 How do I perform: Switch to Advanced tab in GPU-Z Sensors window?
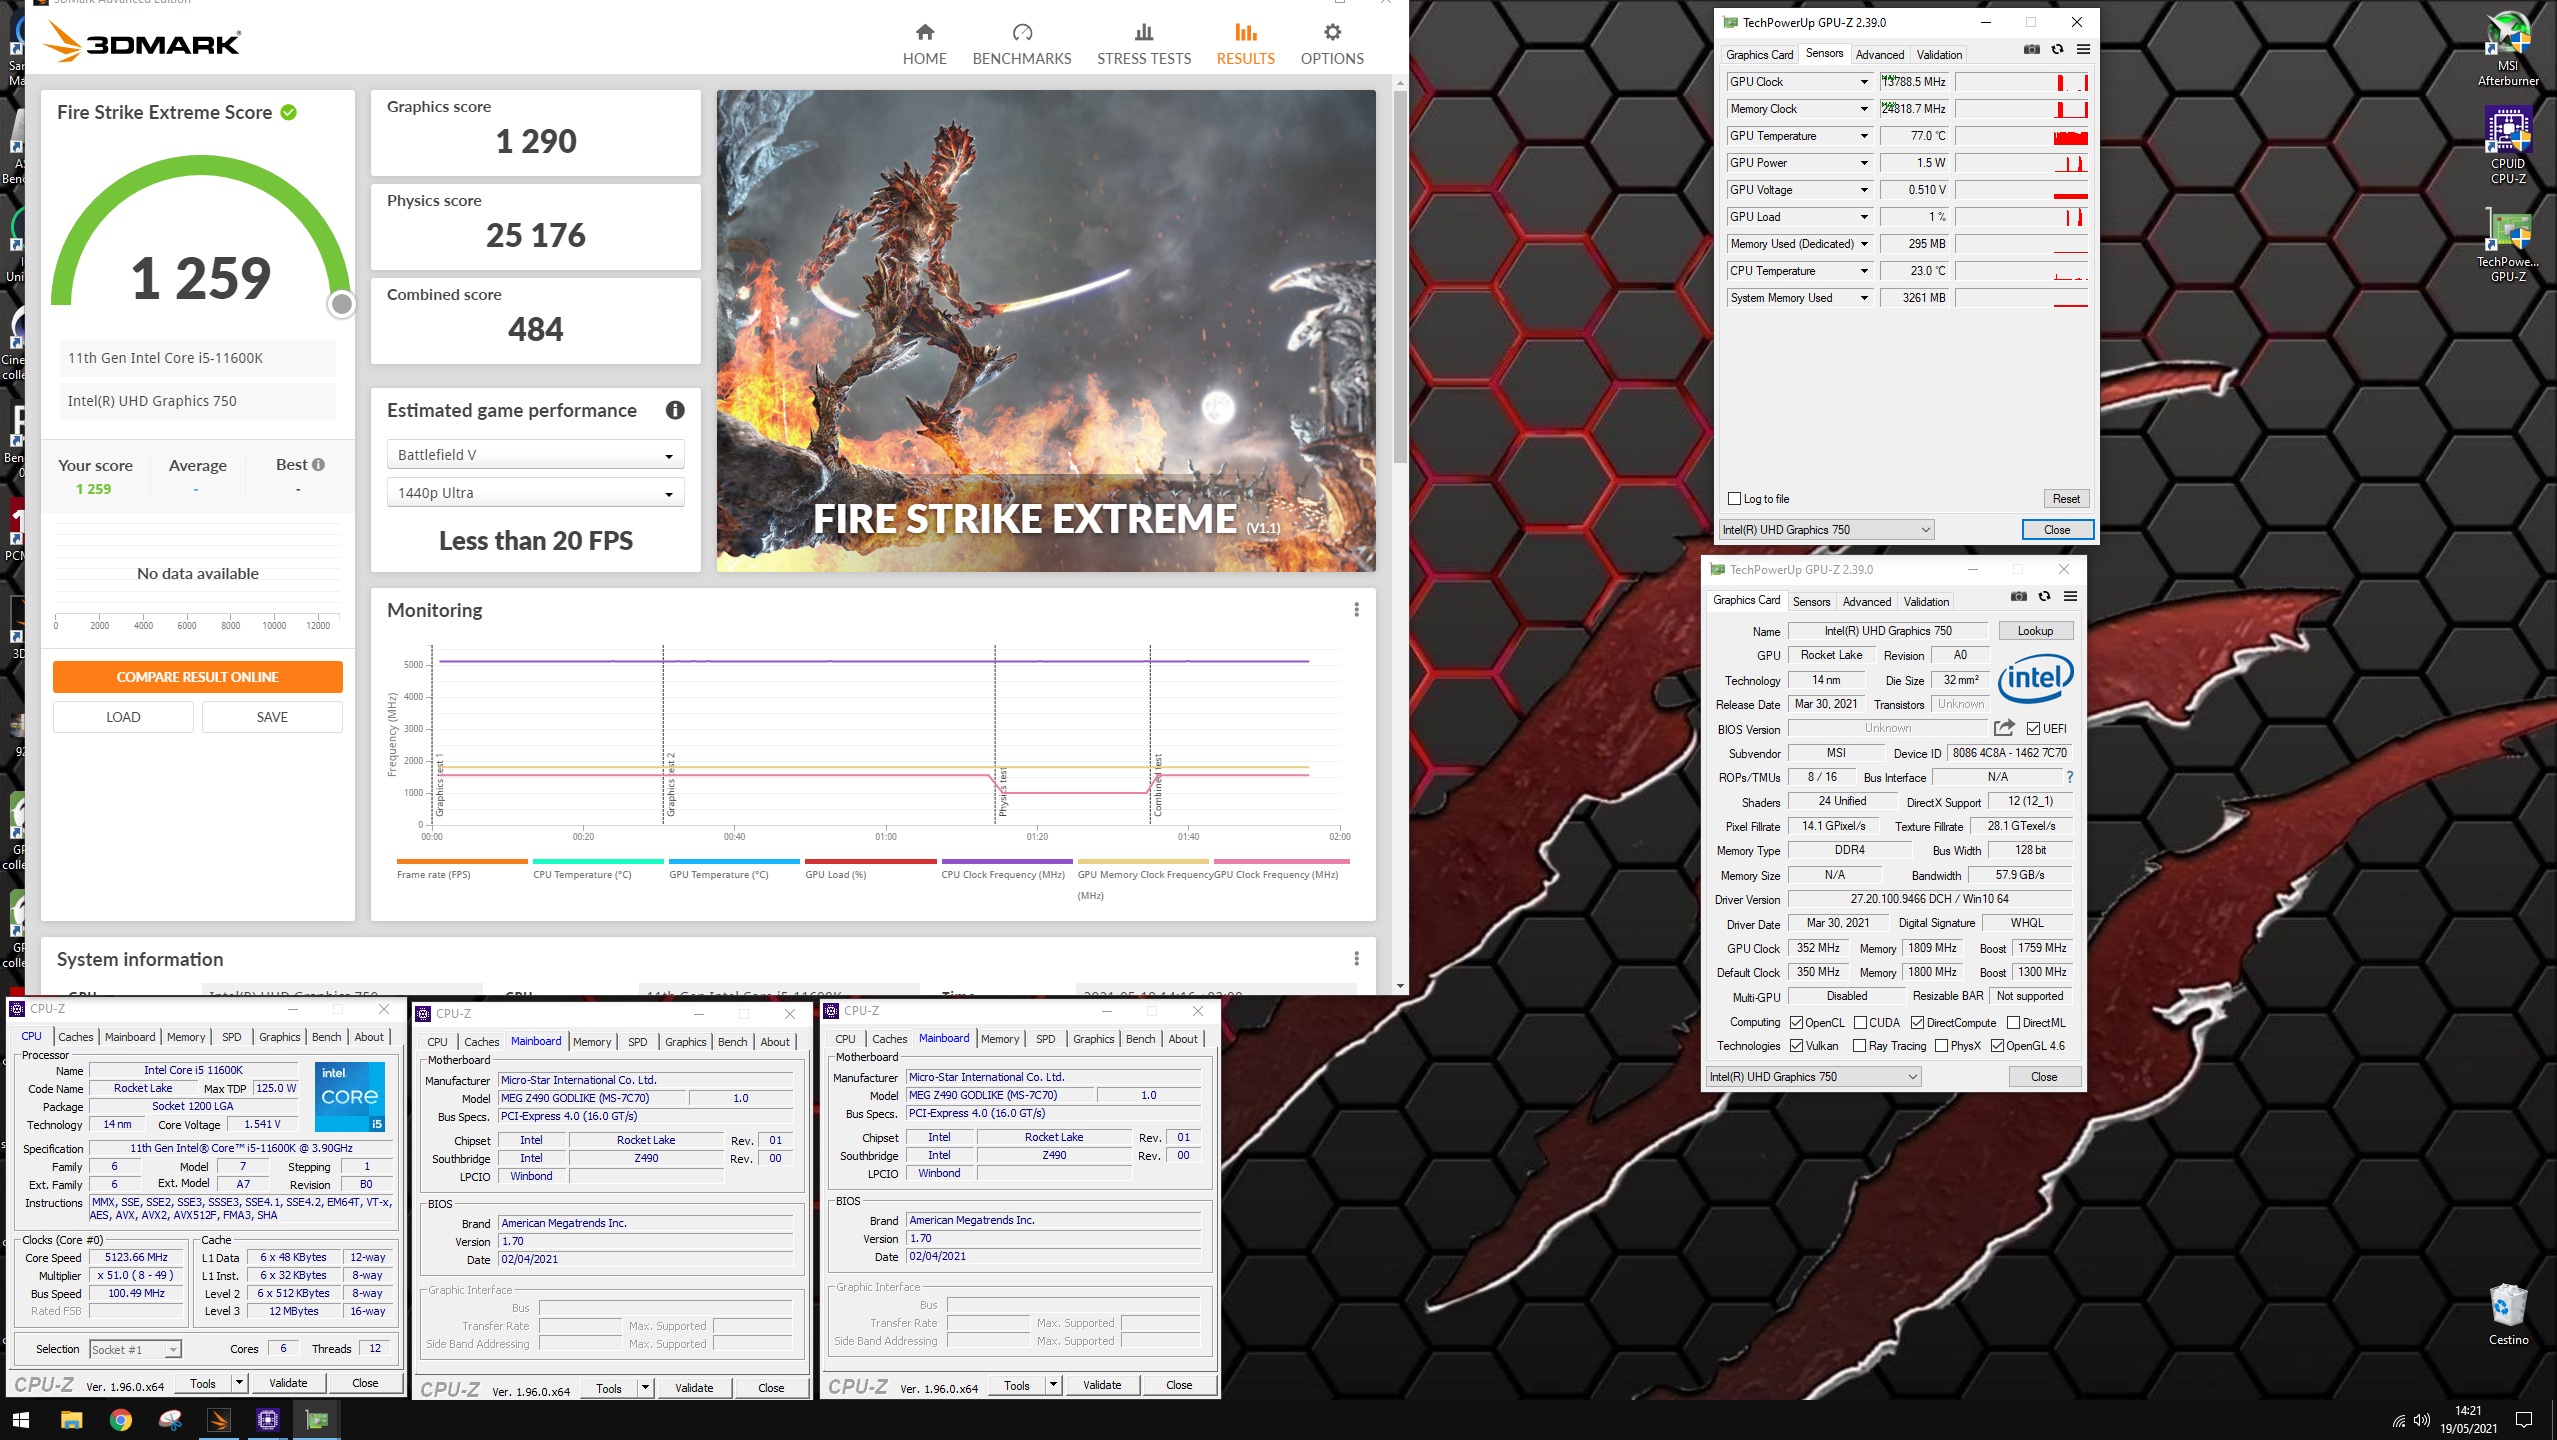[x=1879, y=55]
